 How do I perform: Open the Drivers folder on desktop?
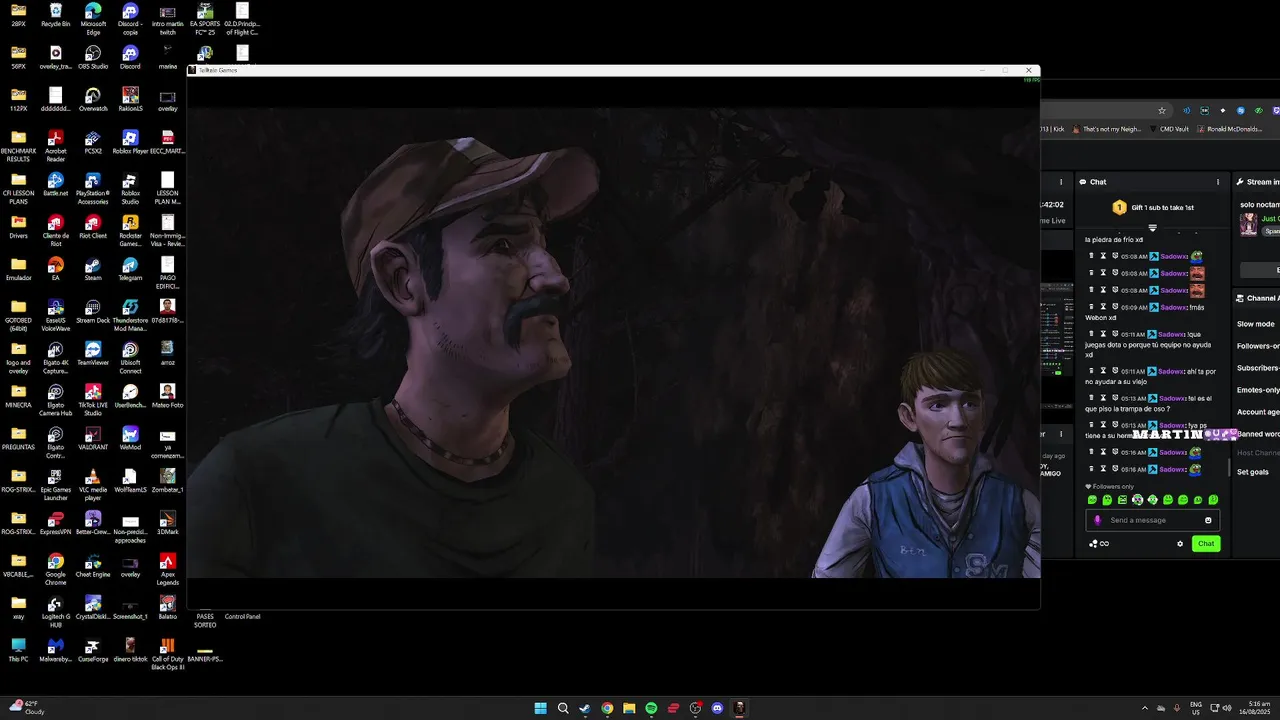pos(18,226)
